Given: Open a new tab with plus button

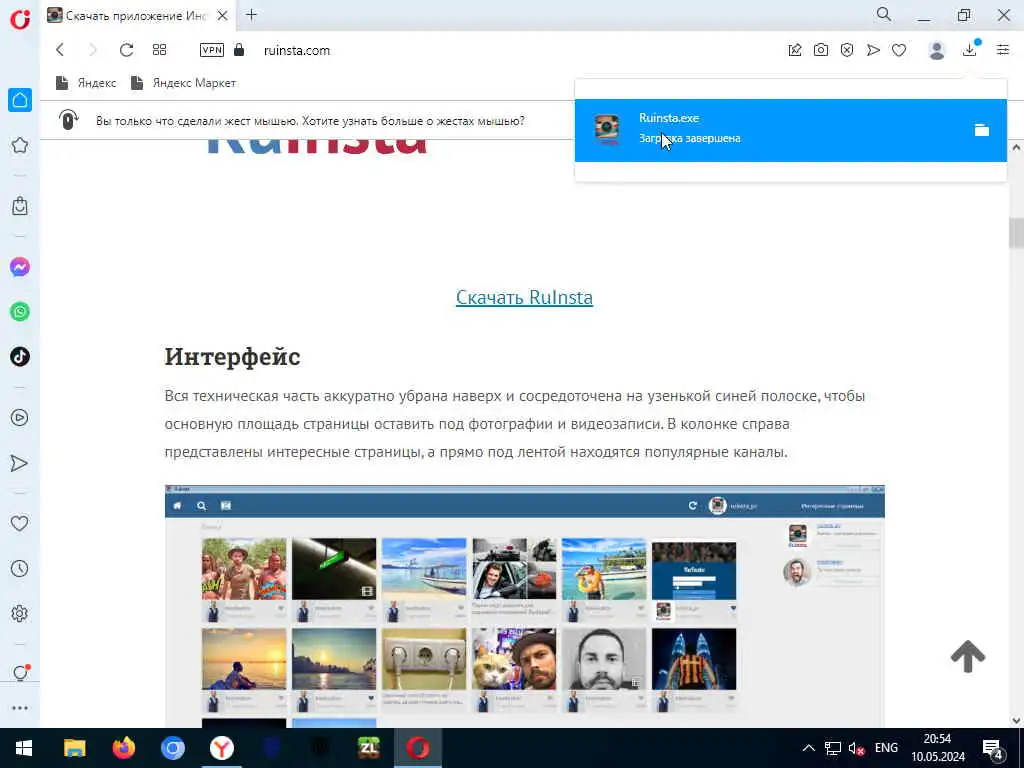Looking at the screenshot, I should tap(251, 15).
